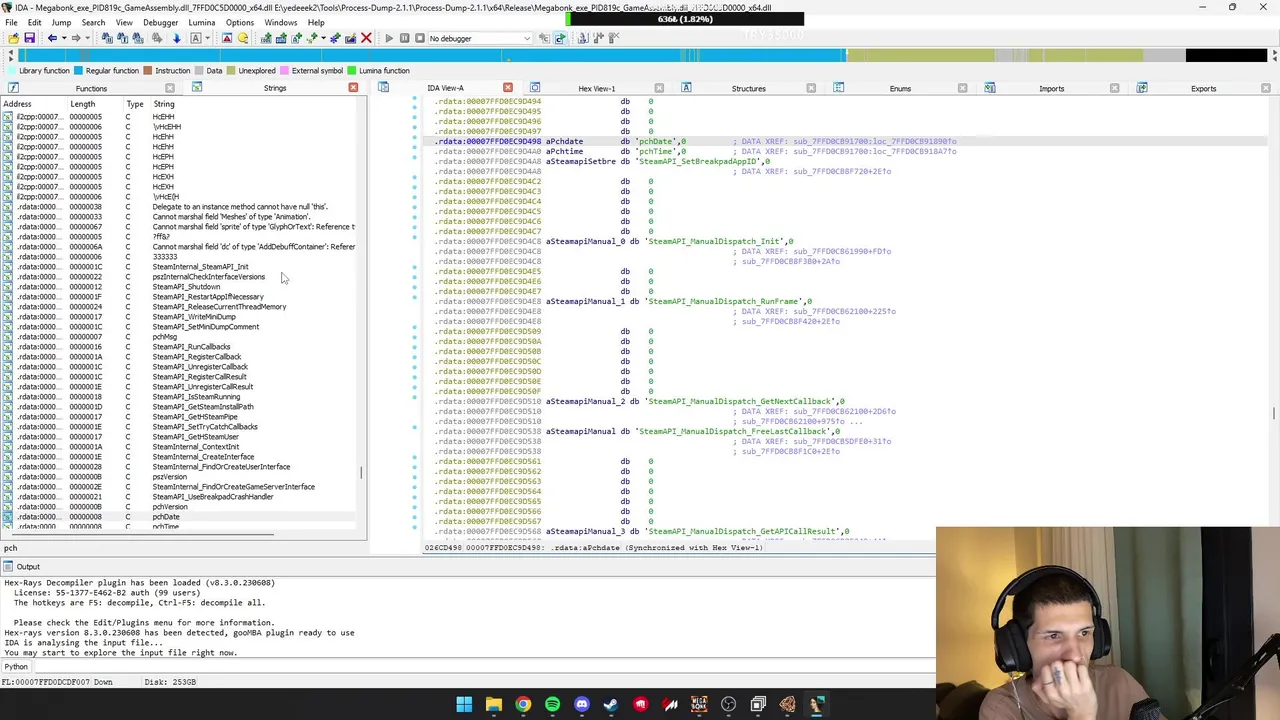Expand the text search options dropdown arrow

(207, 38)
